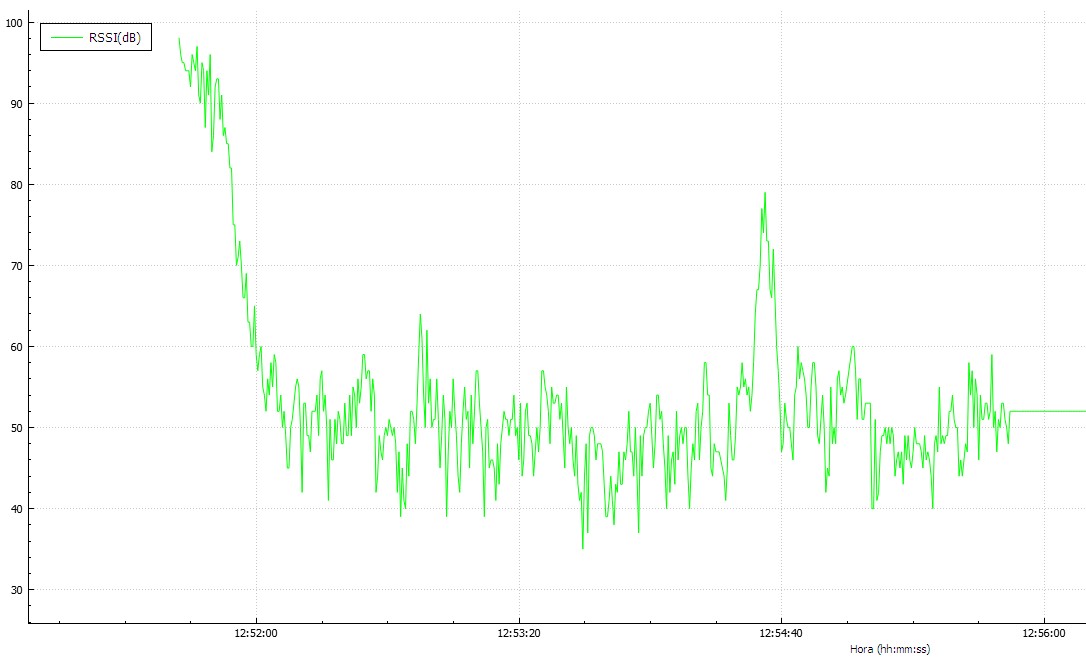1086x659 pixels.
Task: Select the curve's starting point near 98 dB
Action: 179,40
